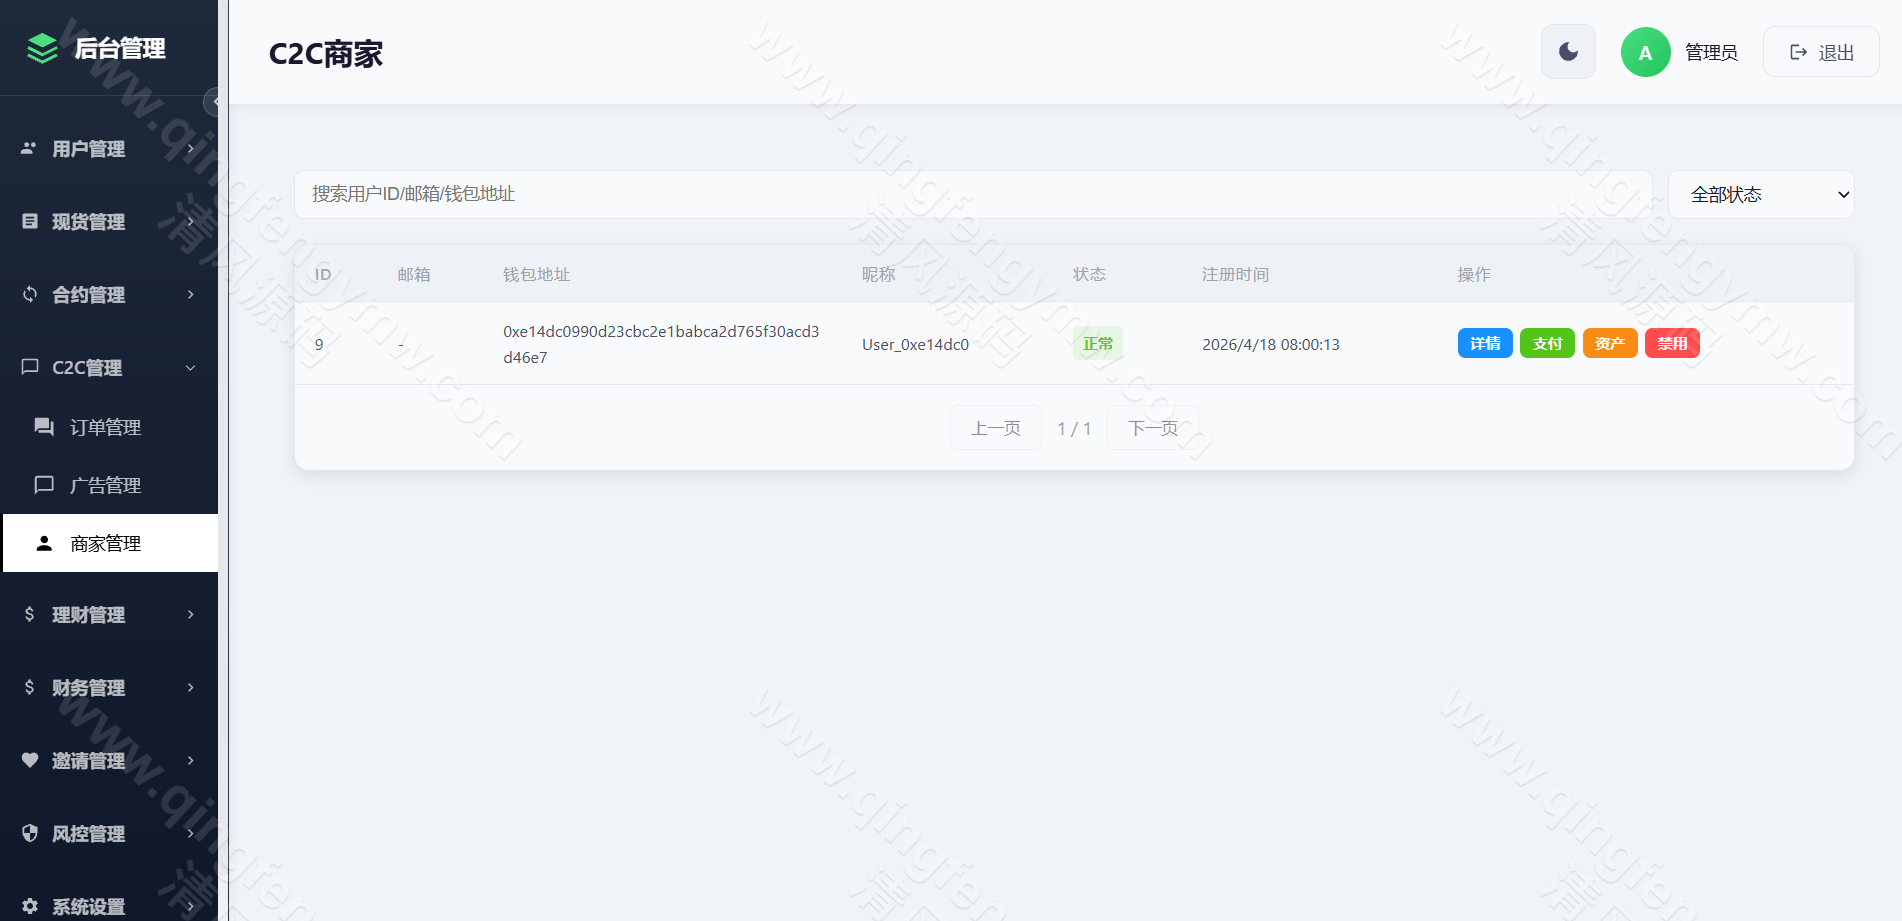
Task: Click the 操作 column header
Action: point(1474,274)
